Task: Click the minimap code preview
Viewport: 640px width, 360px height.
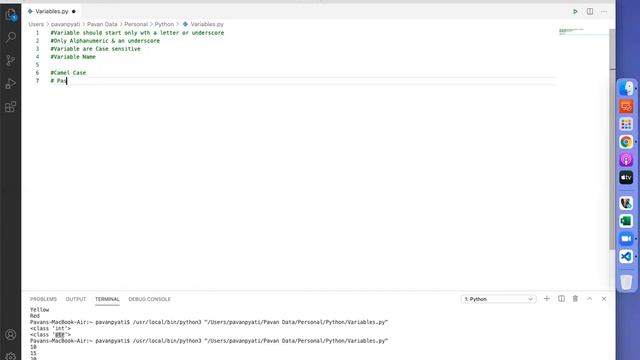Action: pyautogui.click(x=571, y=31)
